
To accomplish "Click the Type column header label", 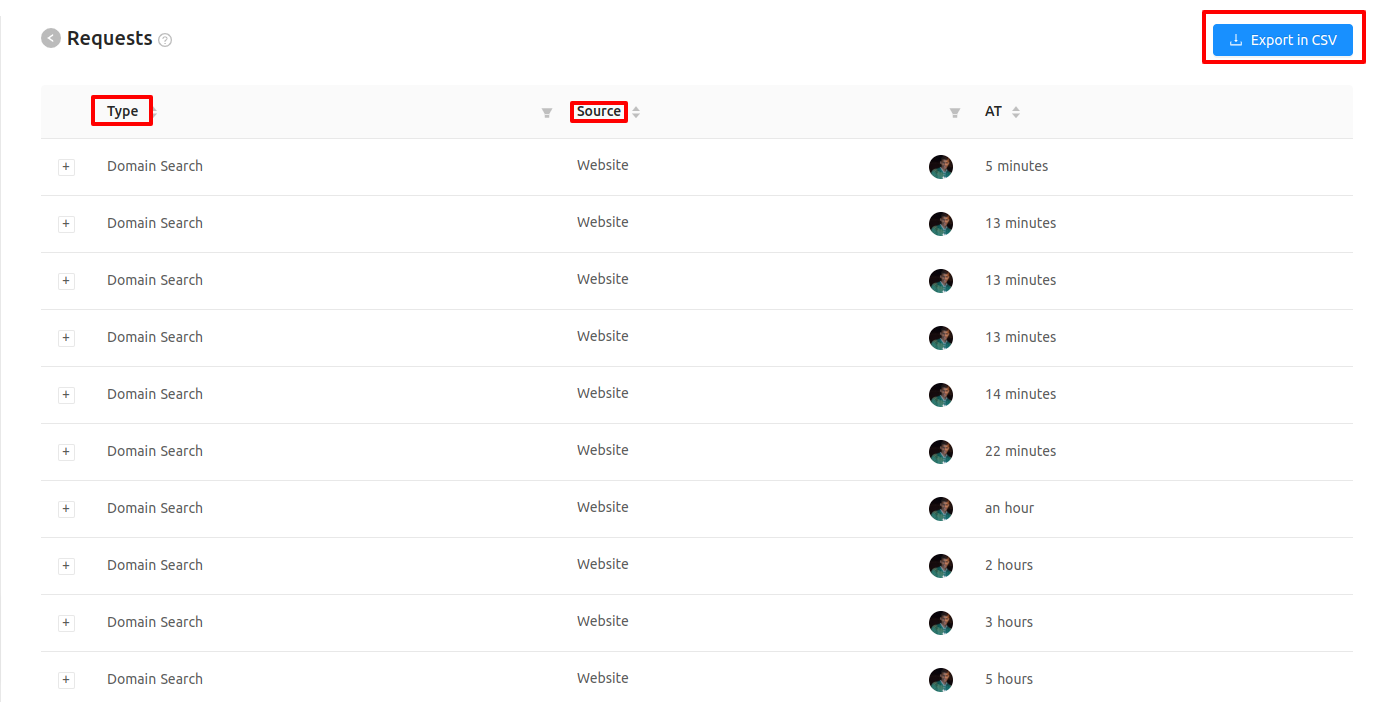I will [x=122, y=111].
